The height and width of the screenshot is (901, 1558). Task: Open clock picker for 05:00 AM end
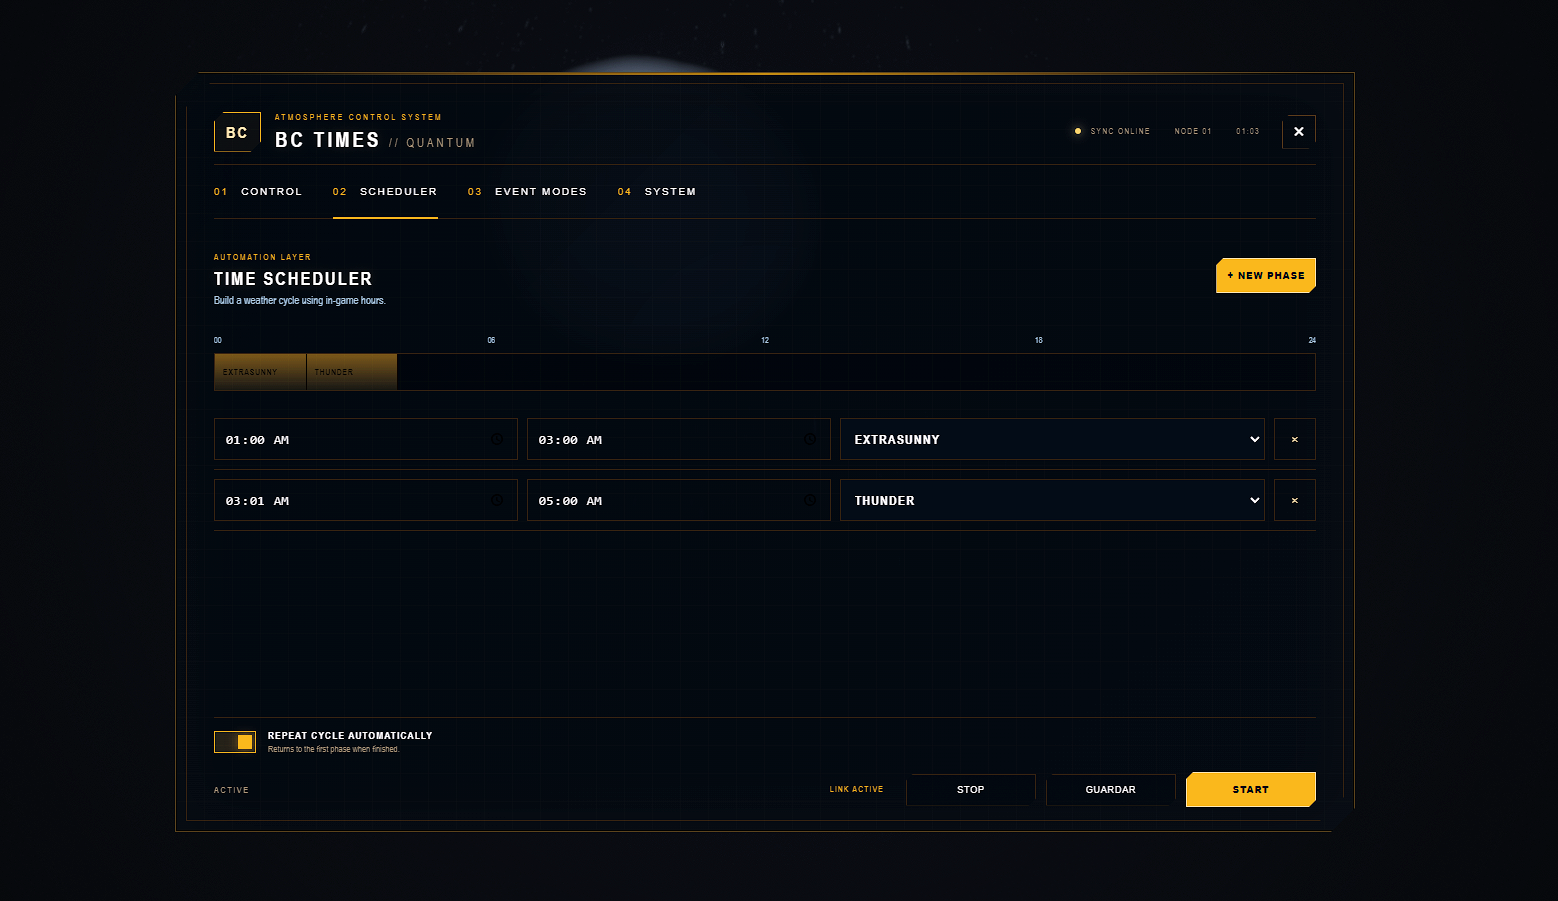pos(810,500)
